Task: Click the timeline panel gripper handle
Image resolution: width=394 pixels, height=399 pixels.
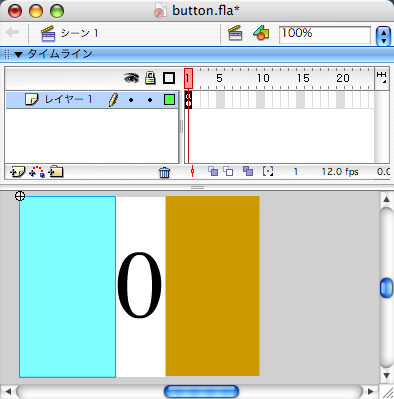Action: click(7, 54)
